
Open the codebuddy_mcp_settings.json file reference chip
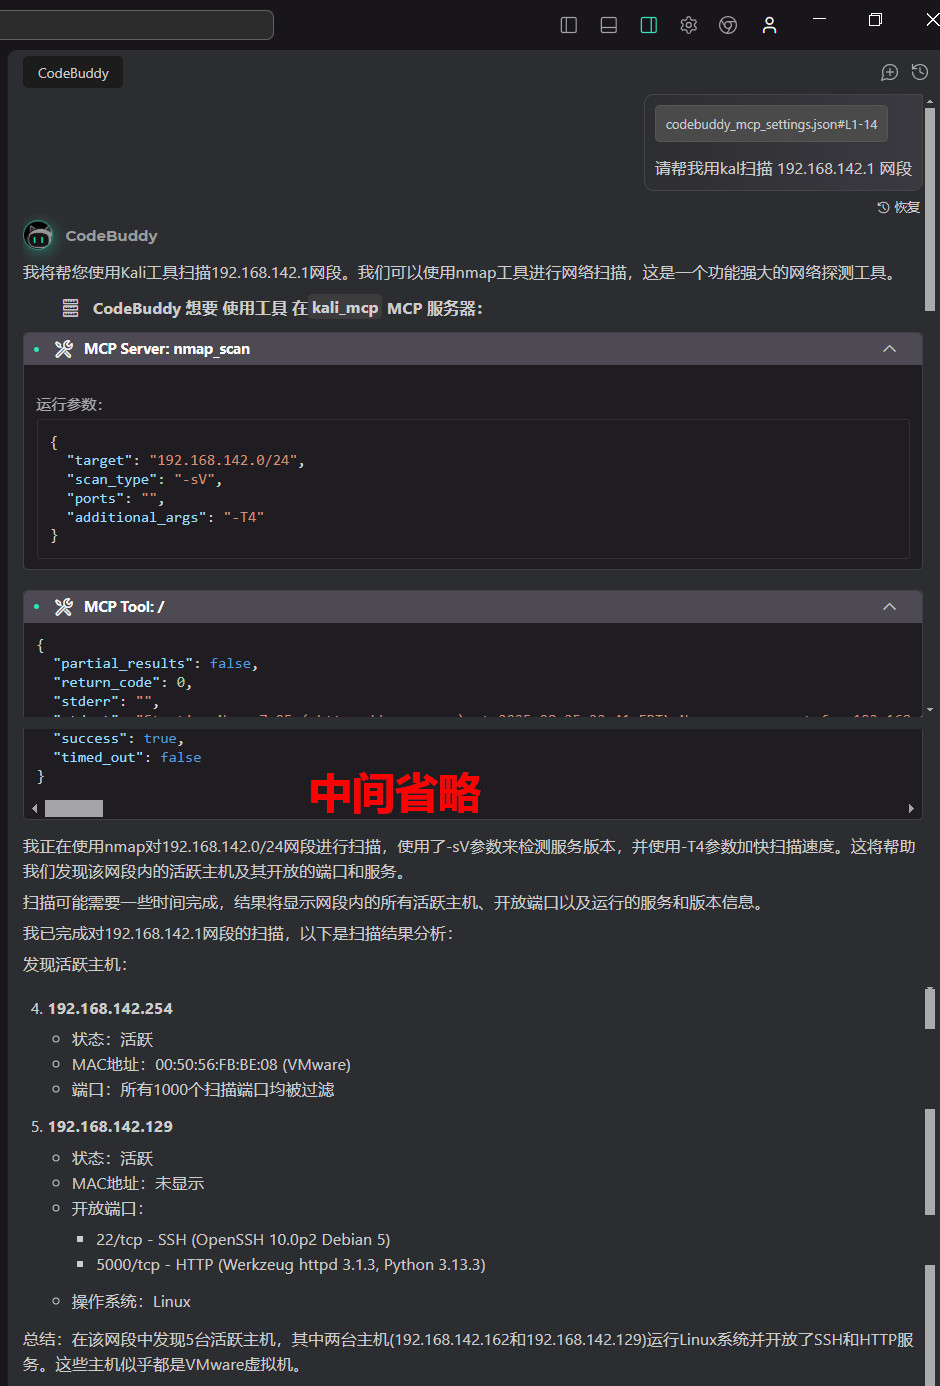pyautogui.click(x=771, y=124)
